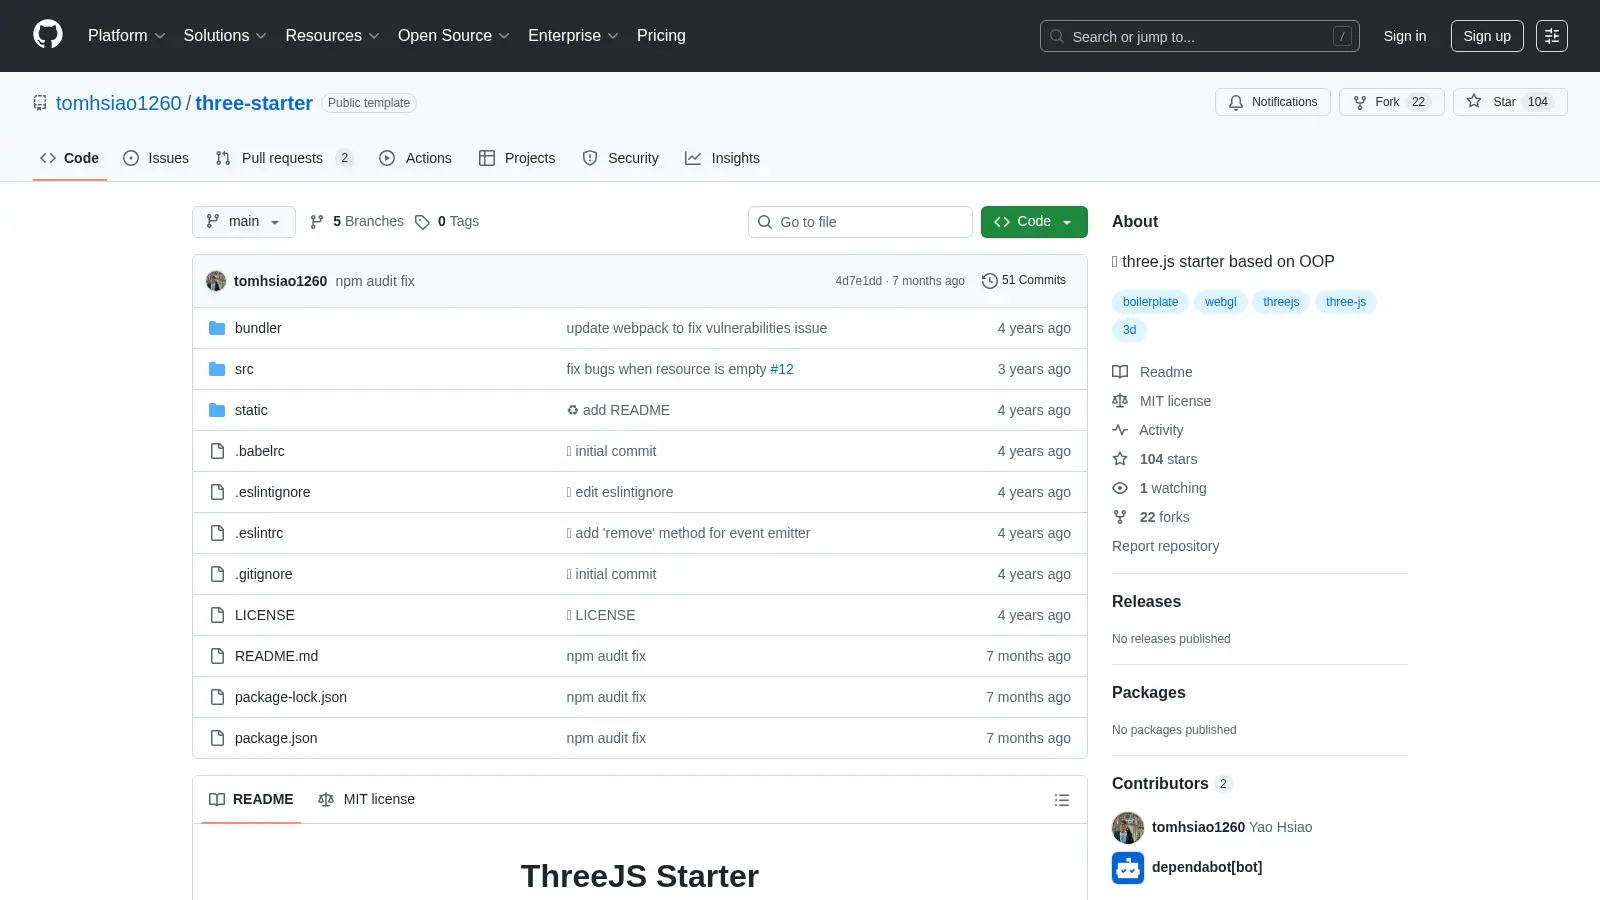Focus the Search or jump to field

click(1200, 36)
